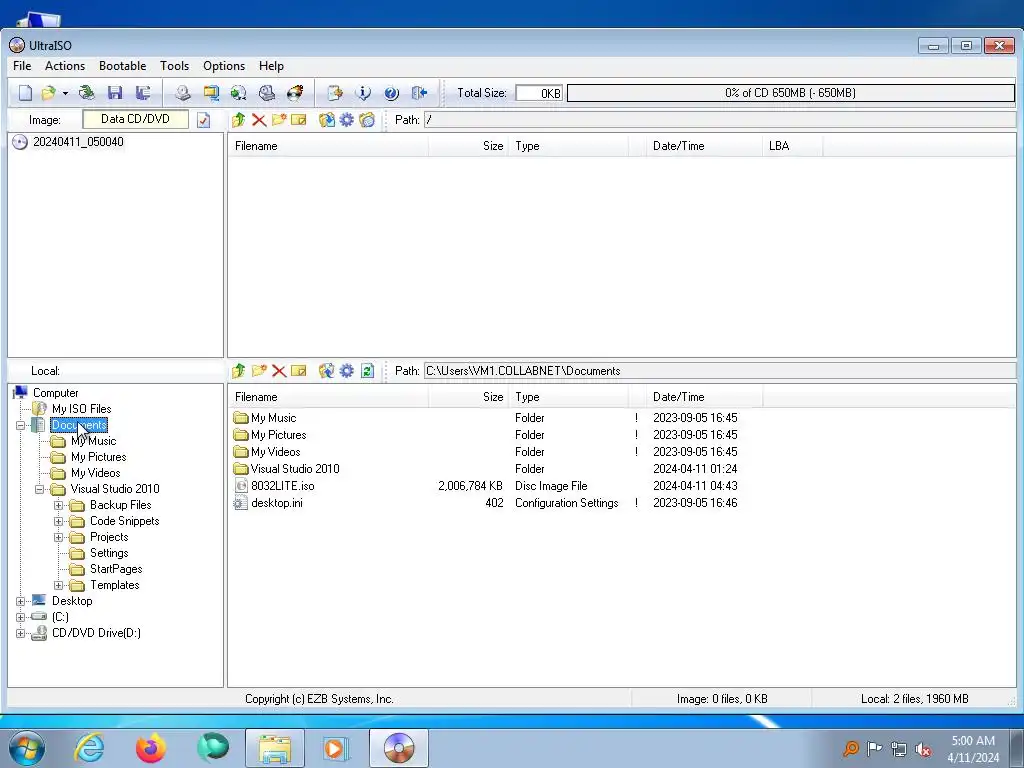Click the image Path field showing /
The height and width of the screenshot is (768, 1024).
pyautogui.click(x=720, y=120)
